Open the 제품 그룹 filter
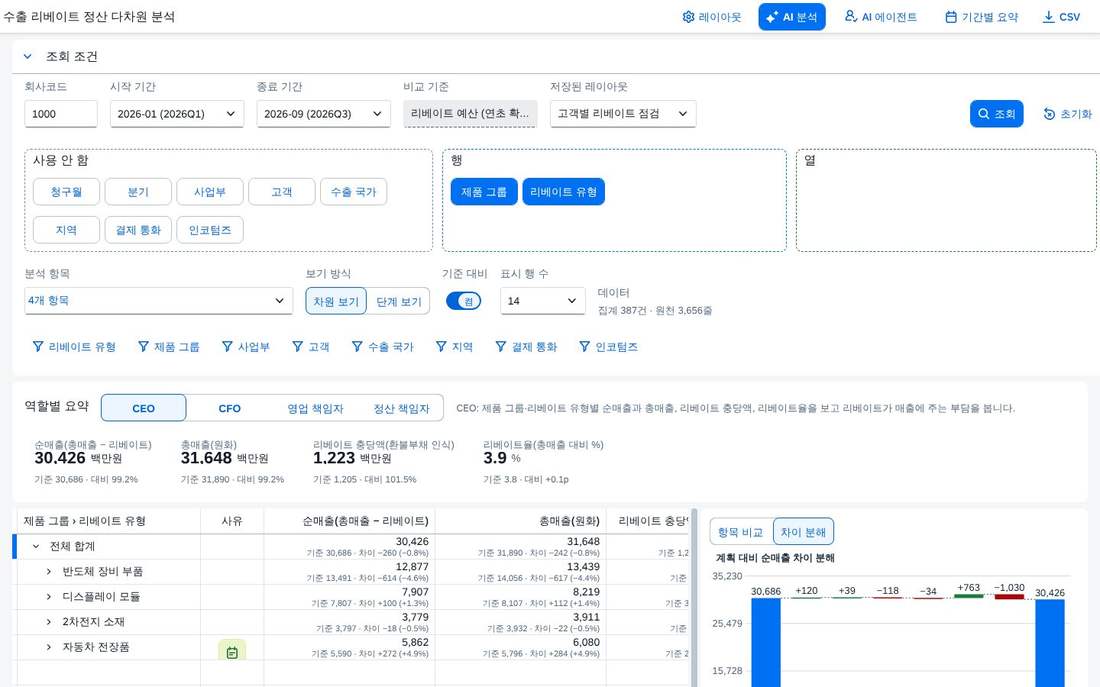The image size is (1100, 687). [169, 347]
